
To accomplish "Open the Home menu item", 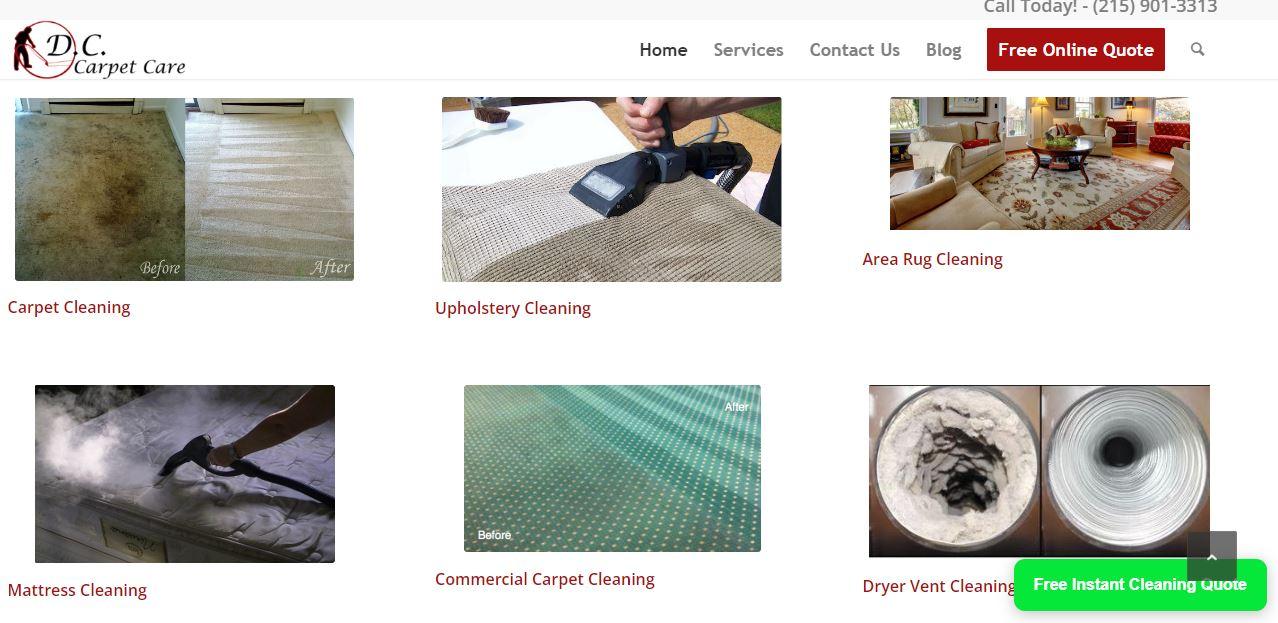I will coord(663,49).
